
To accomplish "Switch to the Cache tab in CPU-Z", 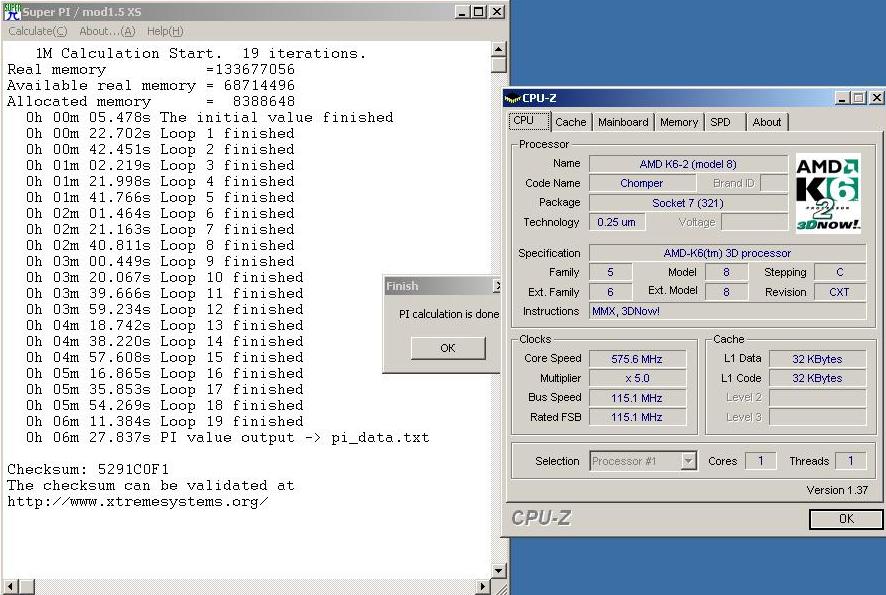I will (571, 122).
